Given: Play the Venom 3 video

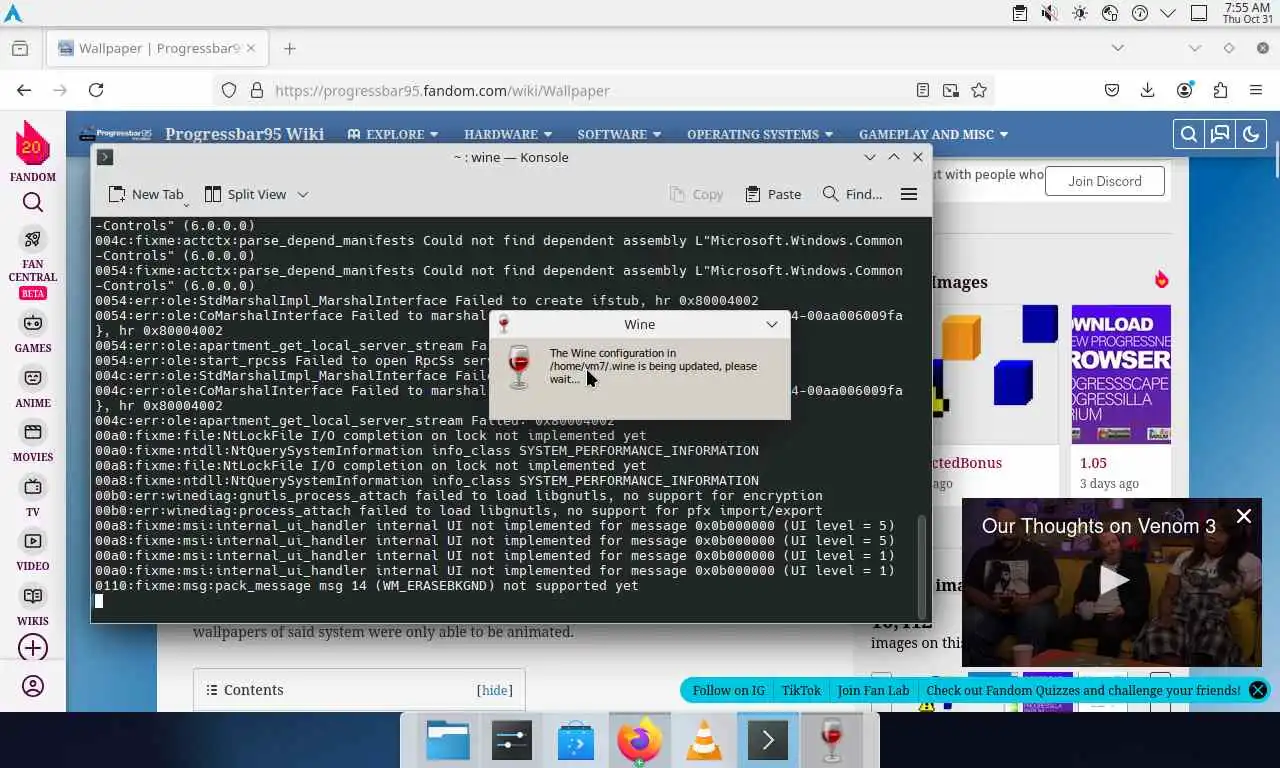Looking at the screenshot, I should (1112, 581).
